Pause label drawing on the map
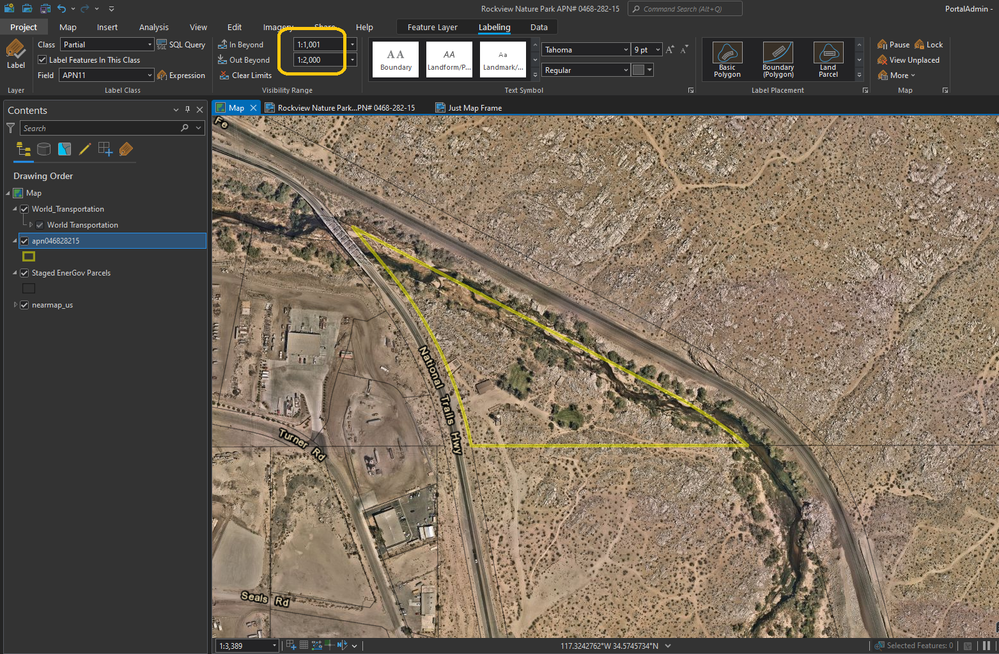The image size is (999, 654). pyautogui.click(x=893, y=45)
